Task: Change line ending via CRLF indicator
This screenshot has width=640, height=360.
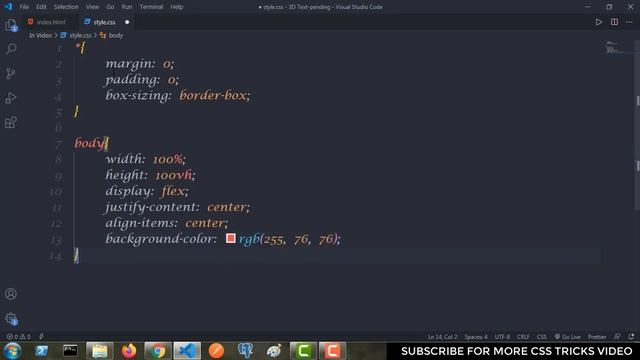Action: click(x=523, y=337)
